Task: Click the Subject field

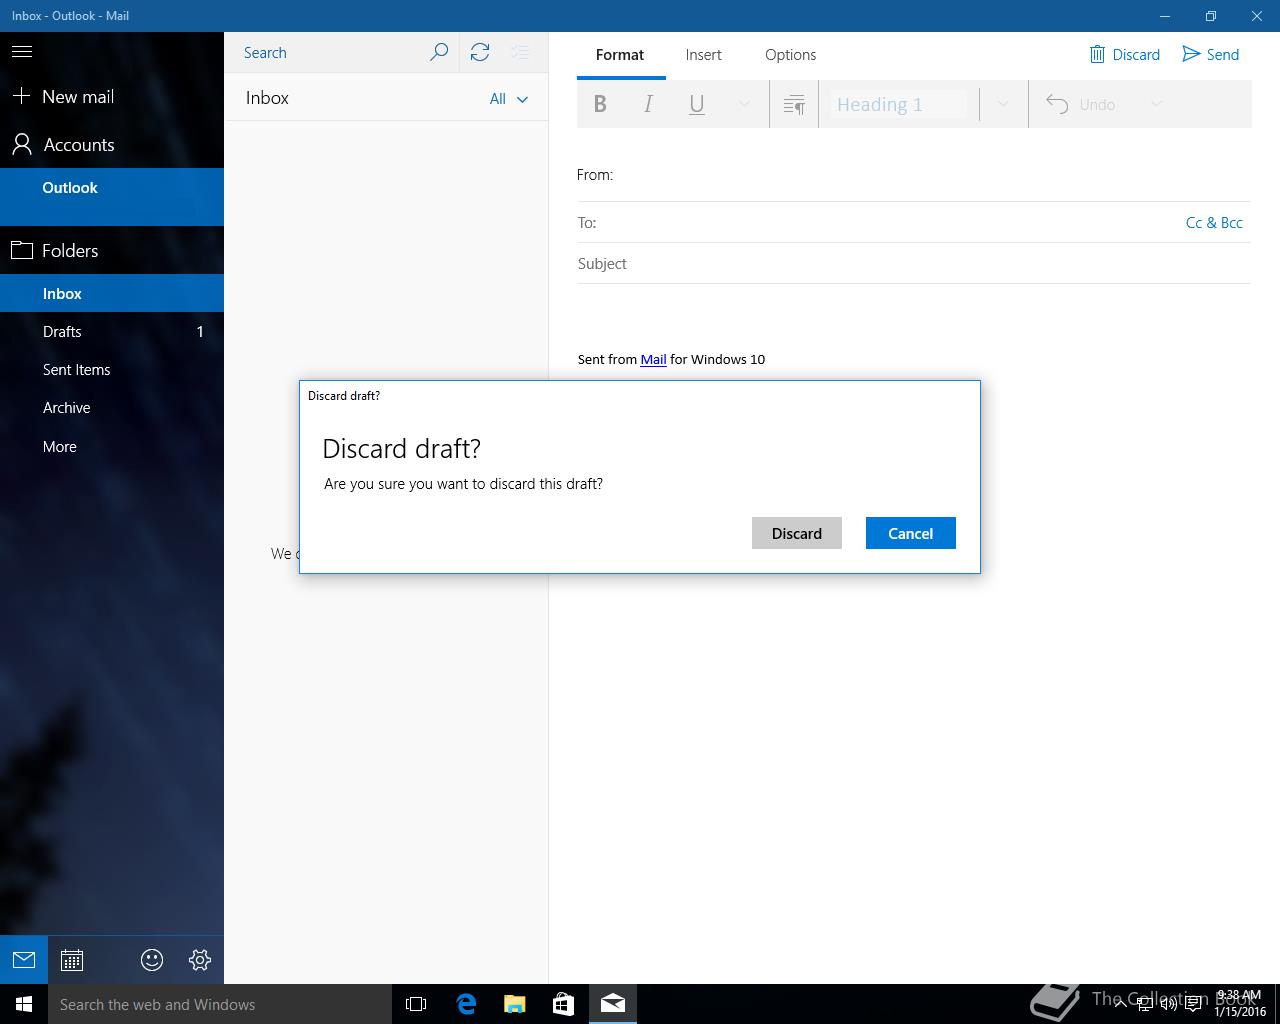Action: (914, 263)
